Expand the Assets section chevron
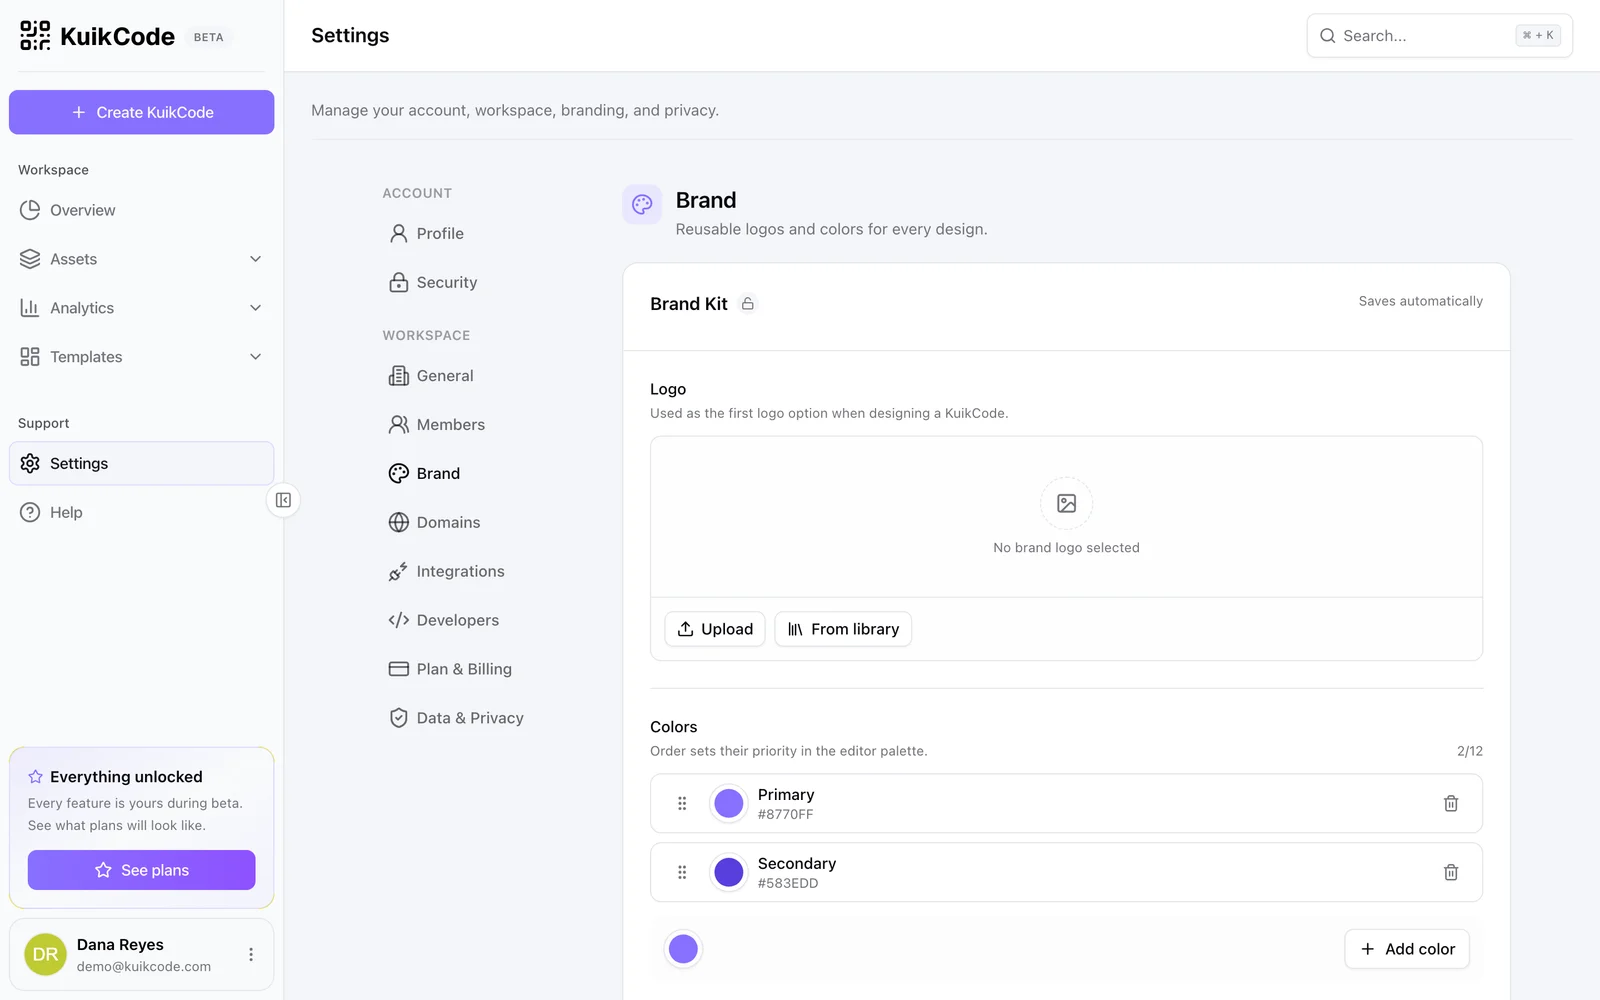 point(256,259)
